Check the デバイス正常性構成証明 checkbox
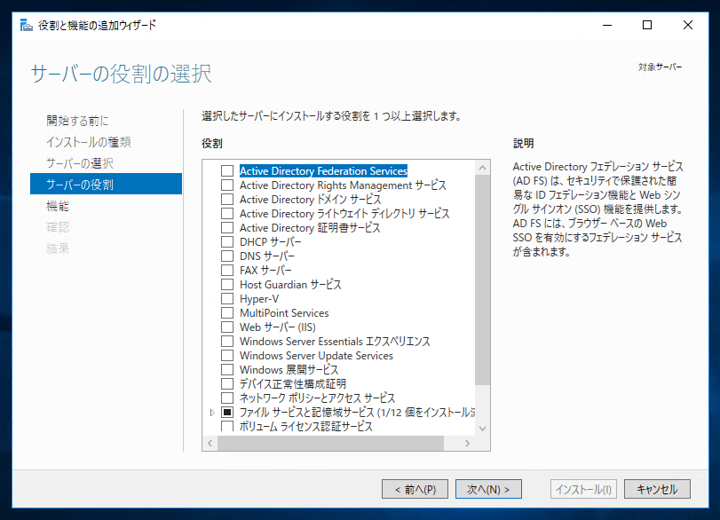The height and width of the screenshot is (520, 720). click(x=227, y=384)
